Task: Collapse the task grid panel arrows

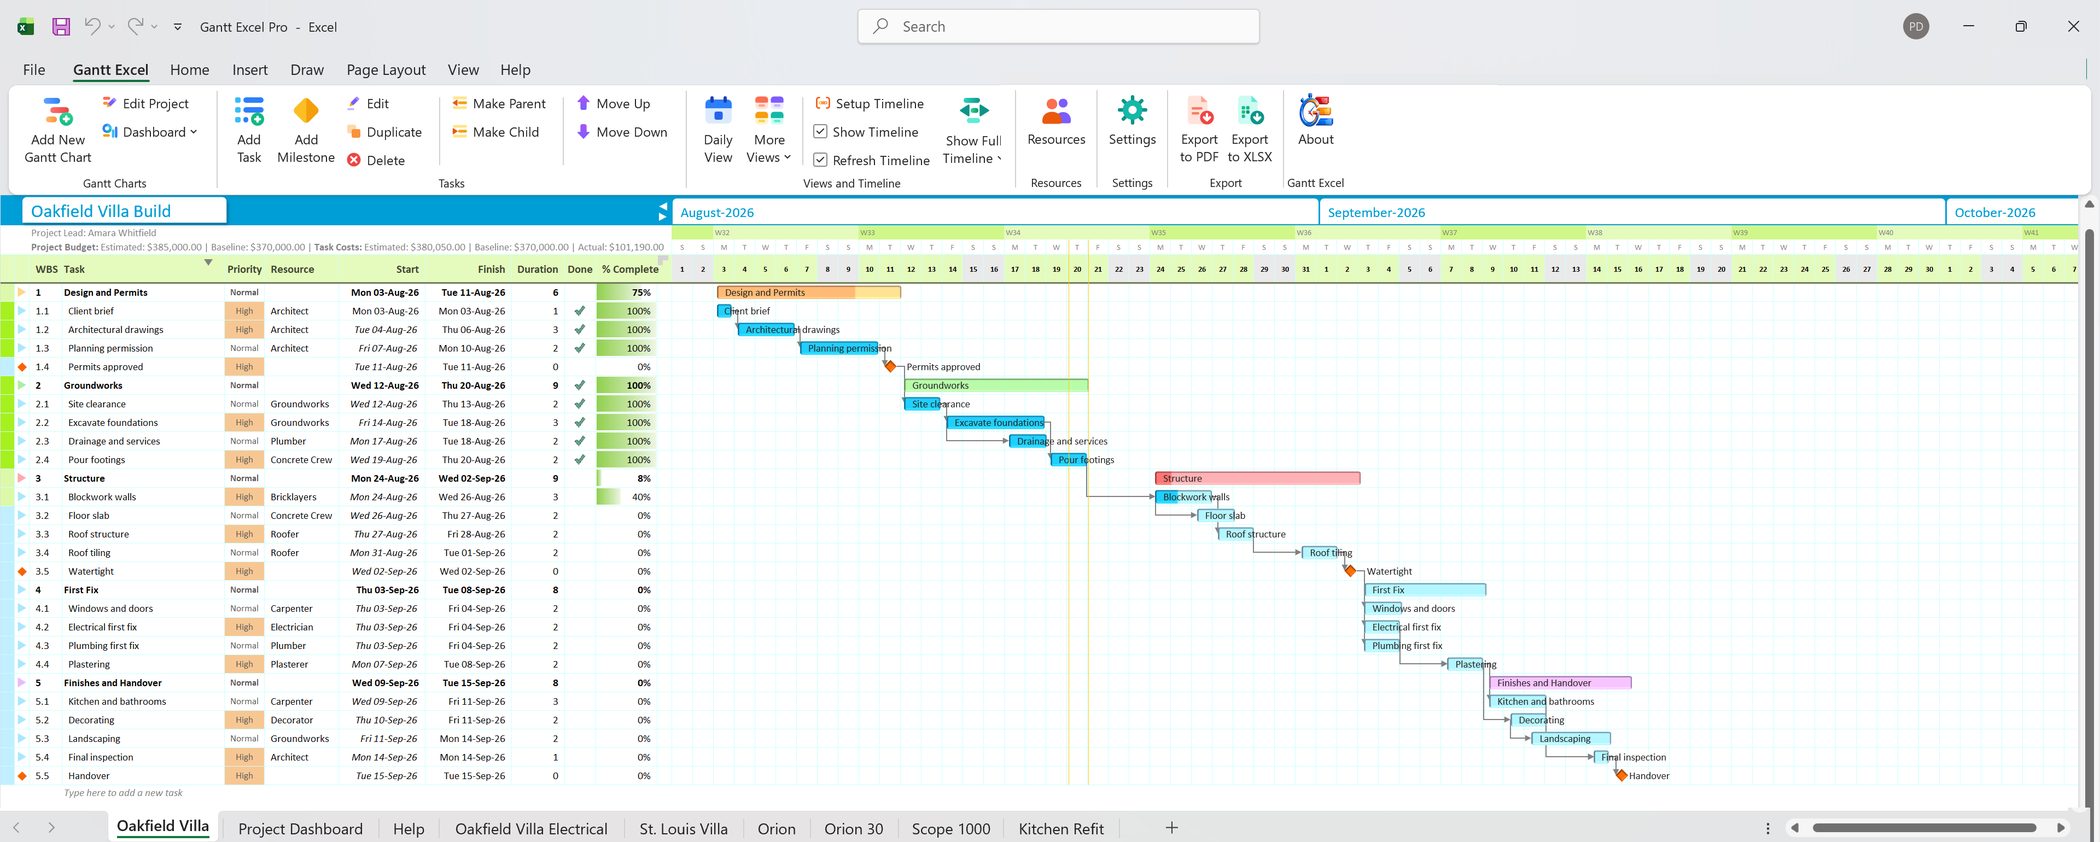Action: click(x=662, y=211)
